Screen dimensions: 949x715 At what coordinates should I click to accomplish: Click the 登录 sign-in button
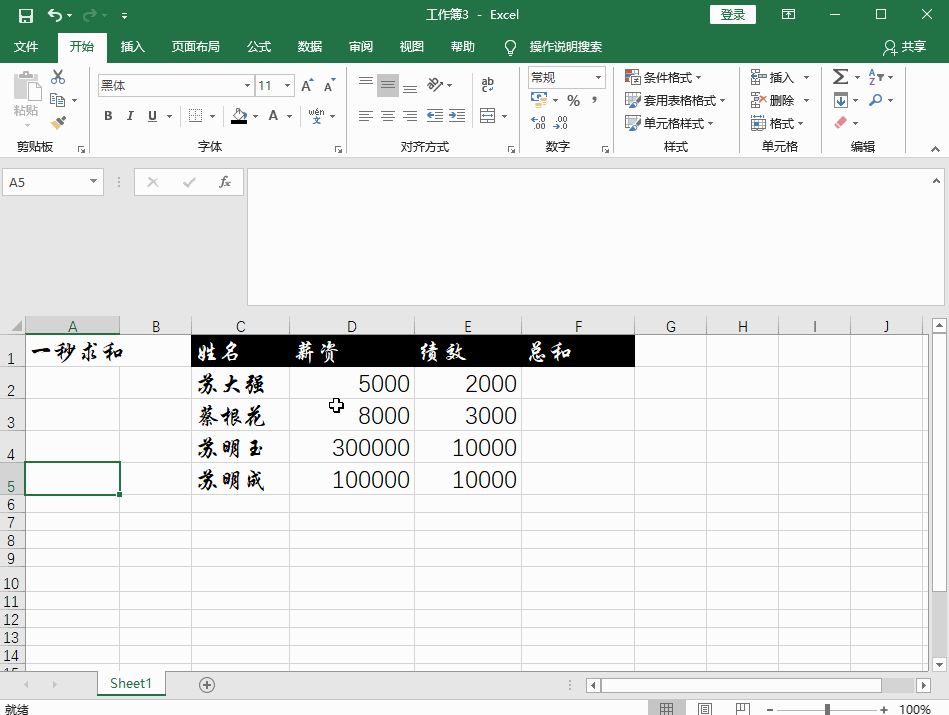pos(733,15)
